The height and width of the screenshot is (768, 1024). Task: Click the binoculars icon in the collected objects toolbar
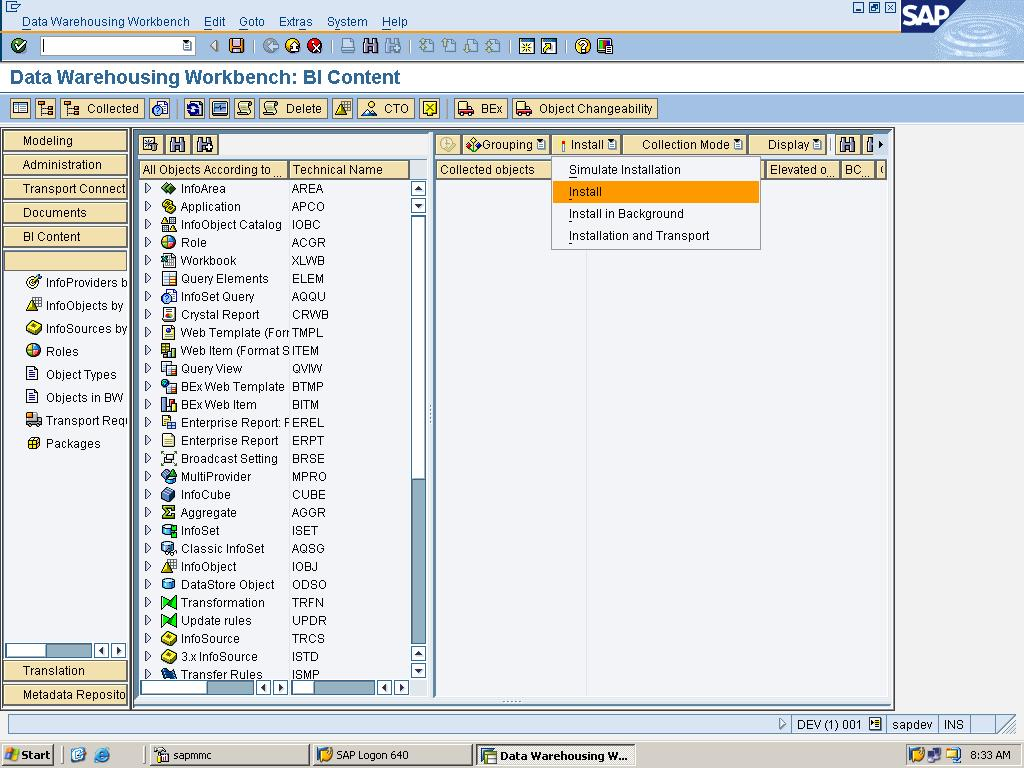click(847, 144)
